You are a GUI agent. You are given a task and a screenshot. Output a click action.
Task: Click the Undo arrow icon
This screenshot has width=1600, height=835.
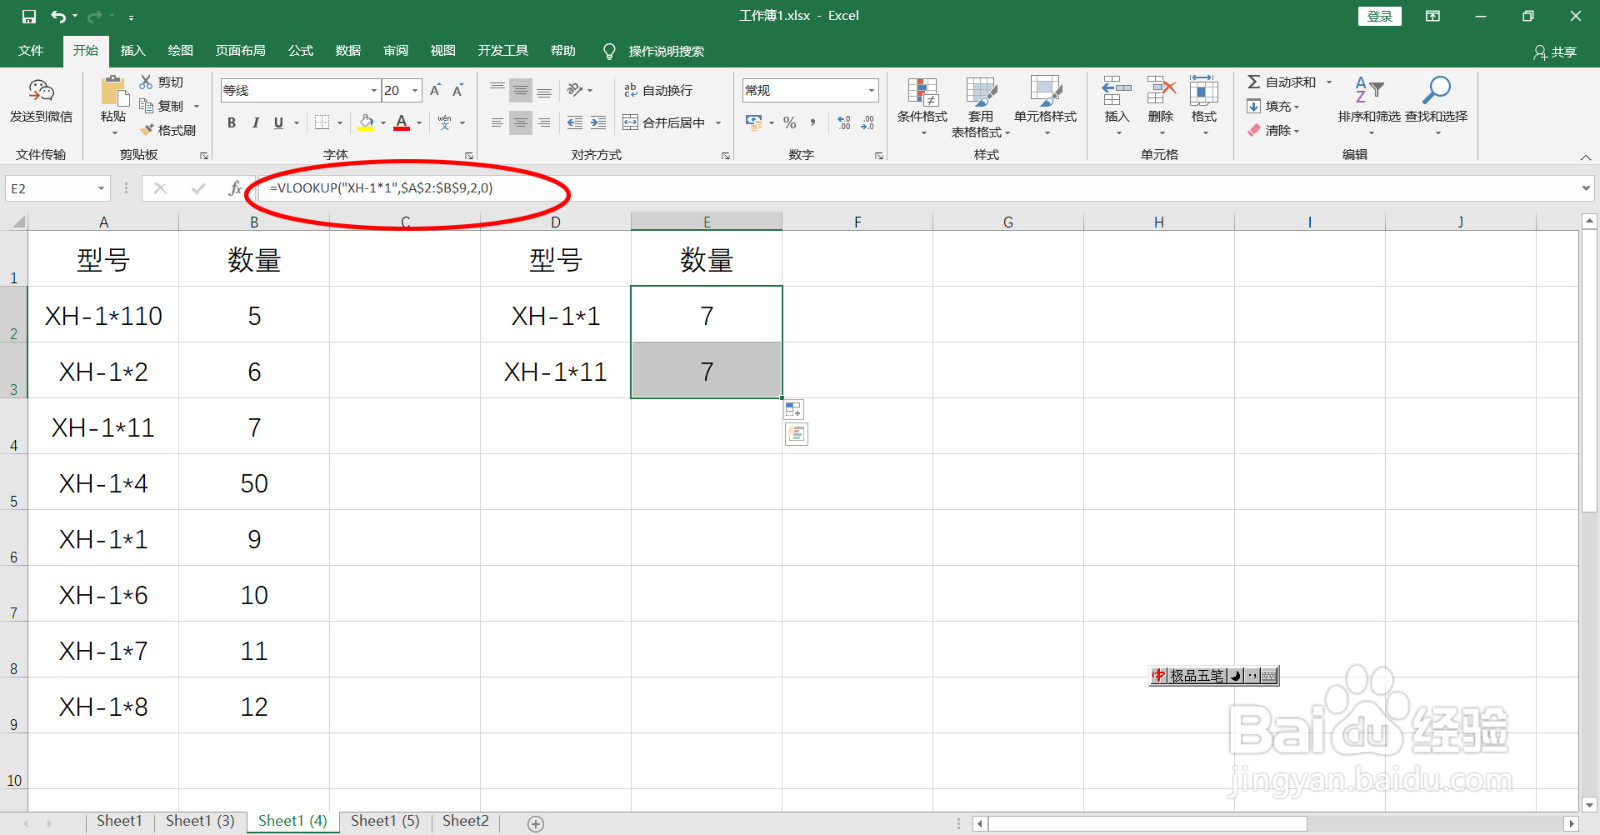(59, 16)
